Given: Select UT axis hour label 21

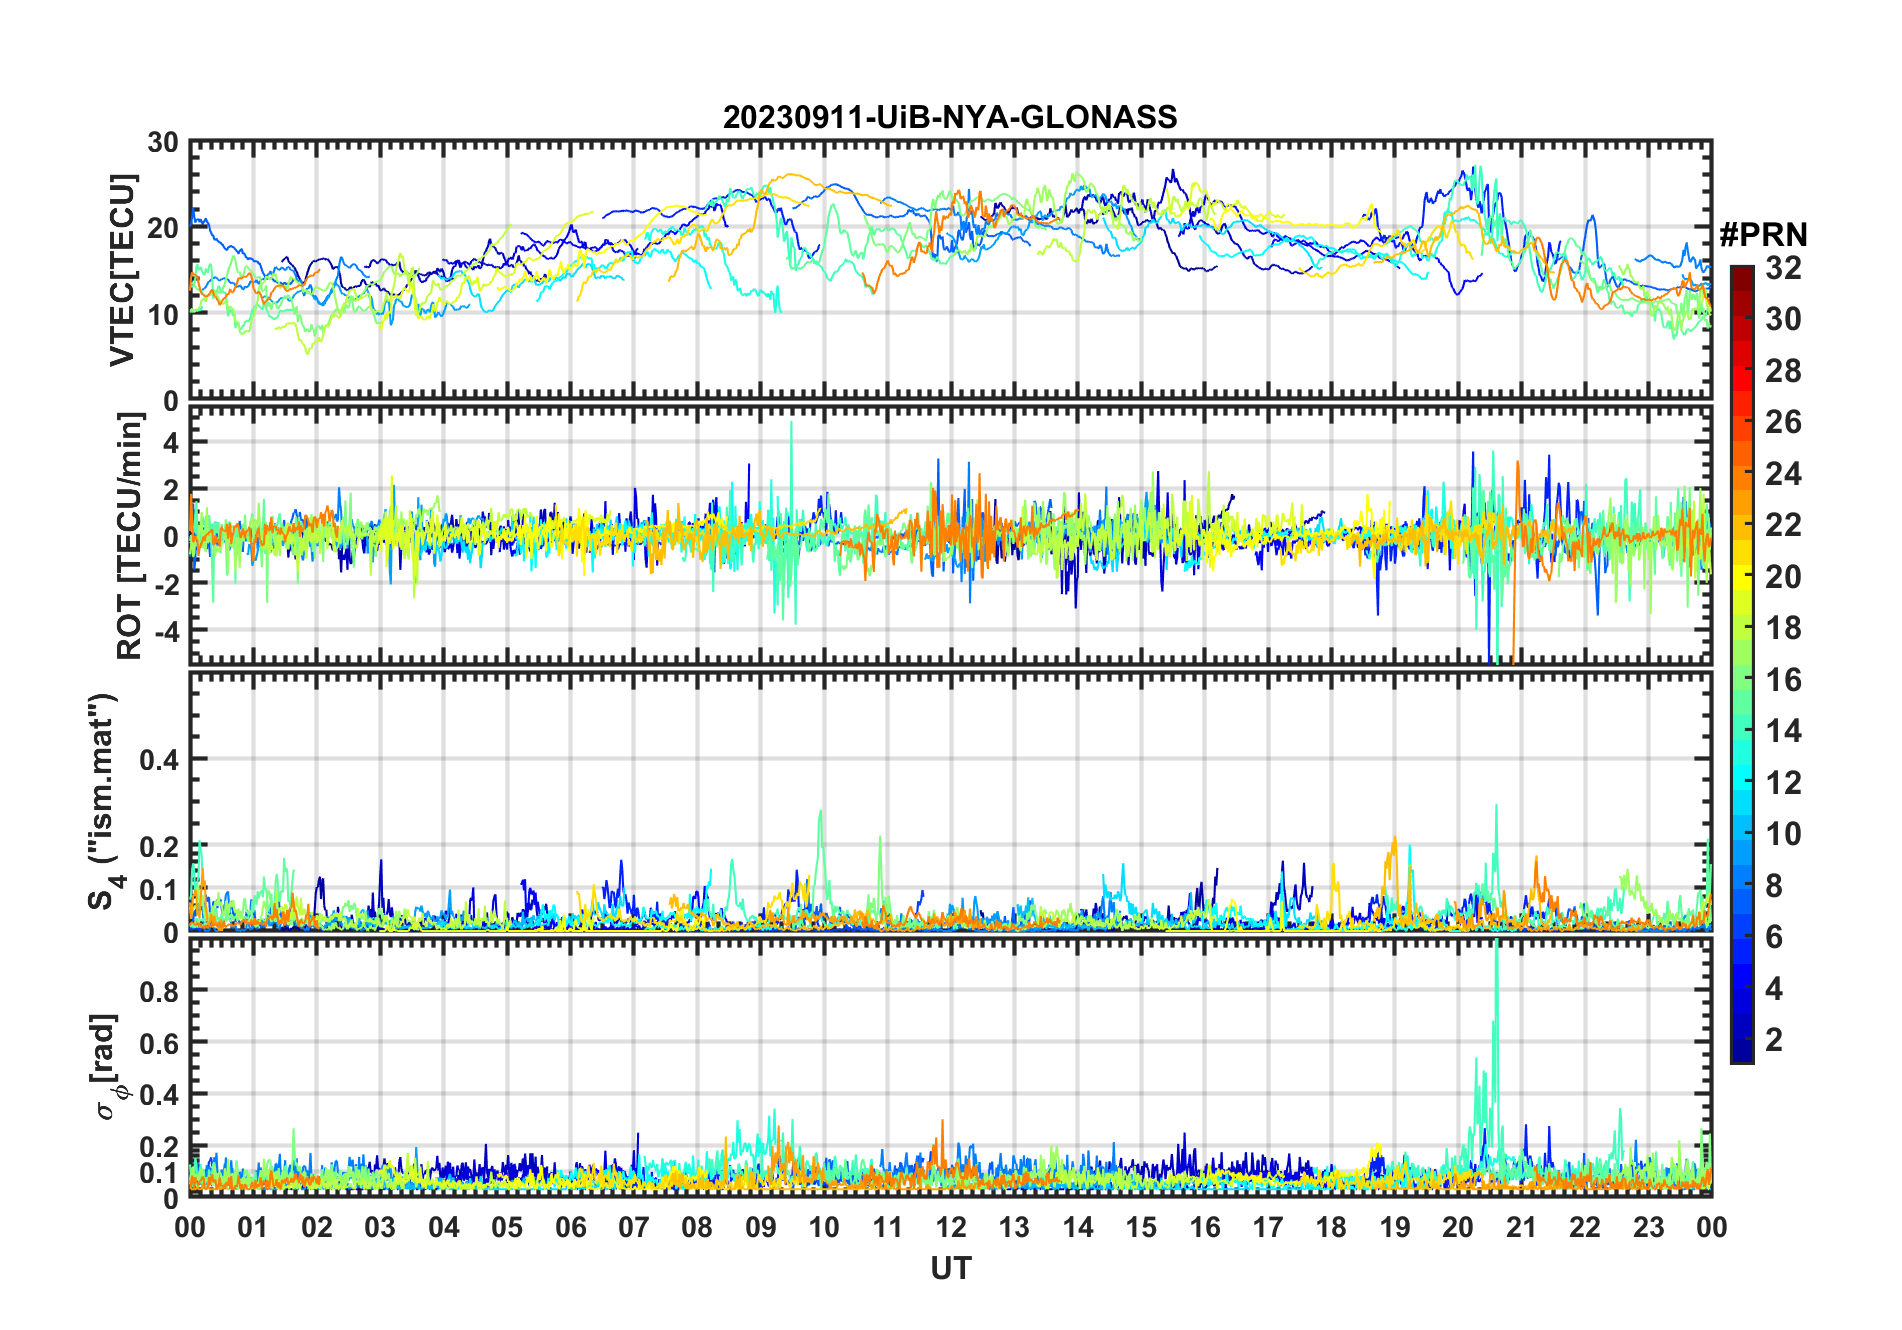Looking at the screenshot, I should [x=1521, y=1227].
